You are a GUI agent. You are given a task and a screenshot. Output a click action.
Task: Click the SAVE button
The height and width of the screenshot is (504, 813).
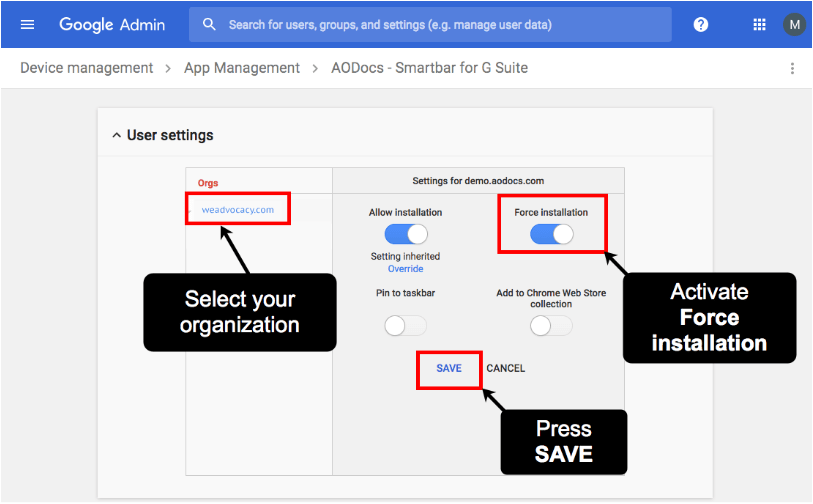pos(448,368)
